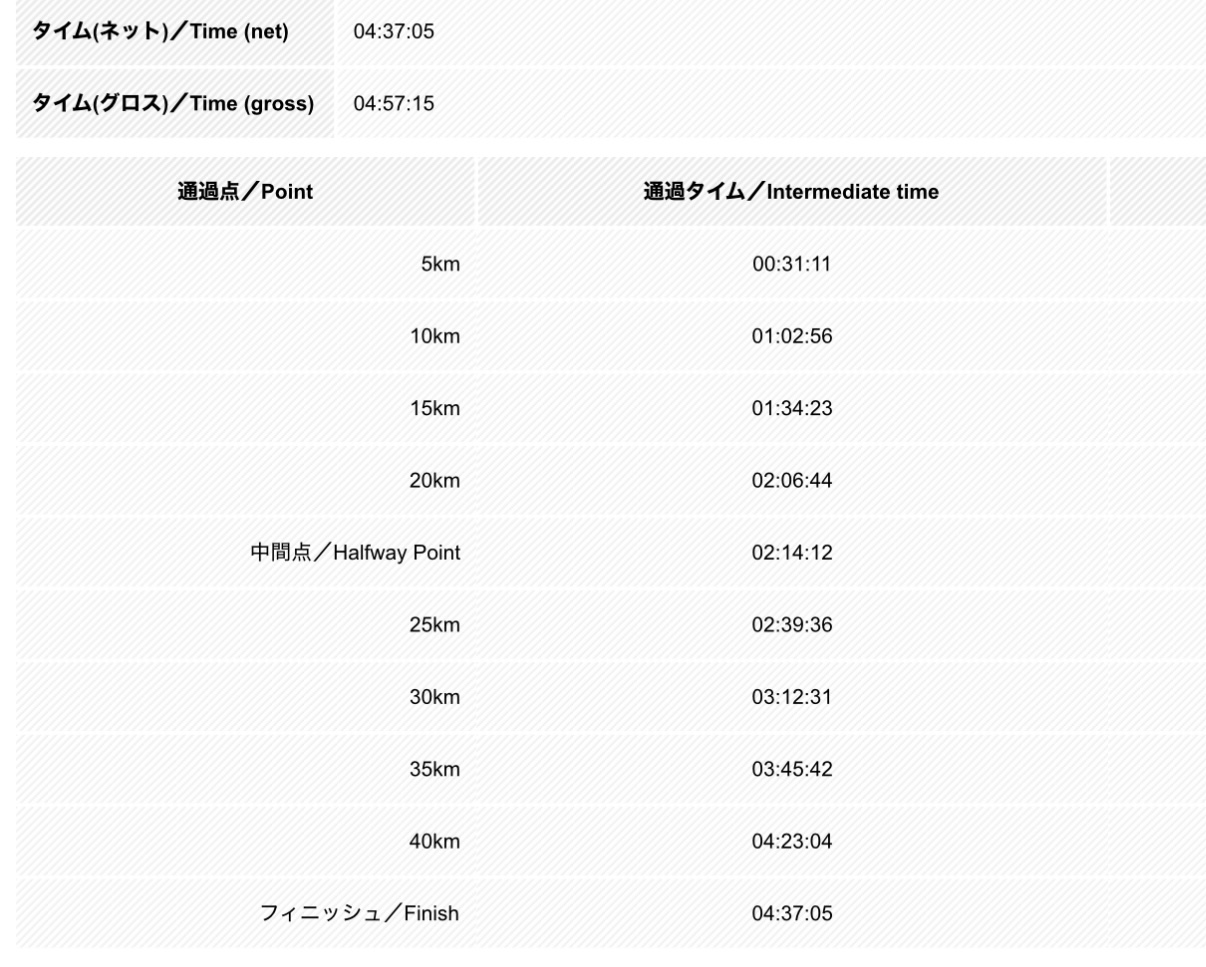Click the Time (net) label
The width and height of the screenshot is (1206, 967).
[x=161, y=32]
